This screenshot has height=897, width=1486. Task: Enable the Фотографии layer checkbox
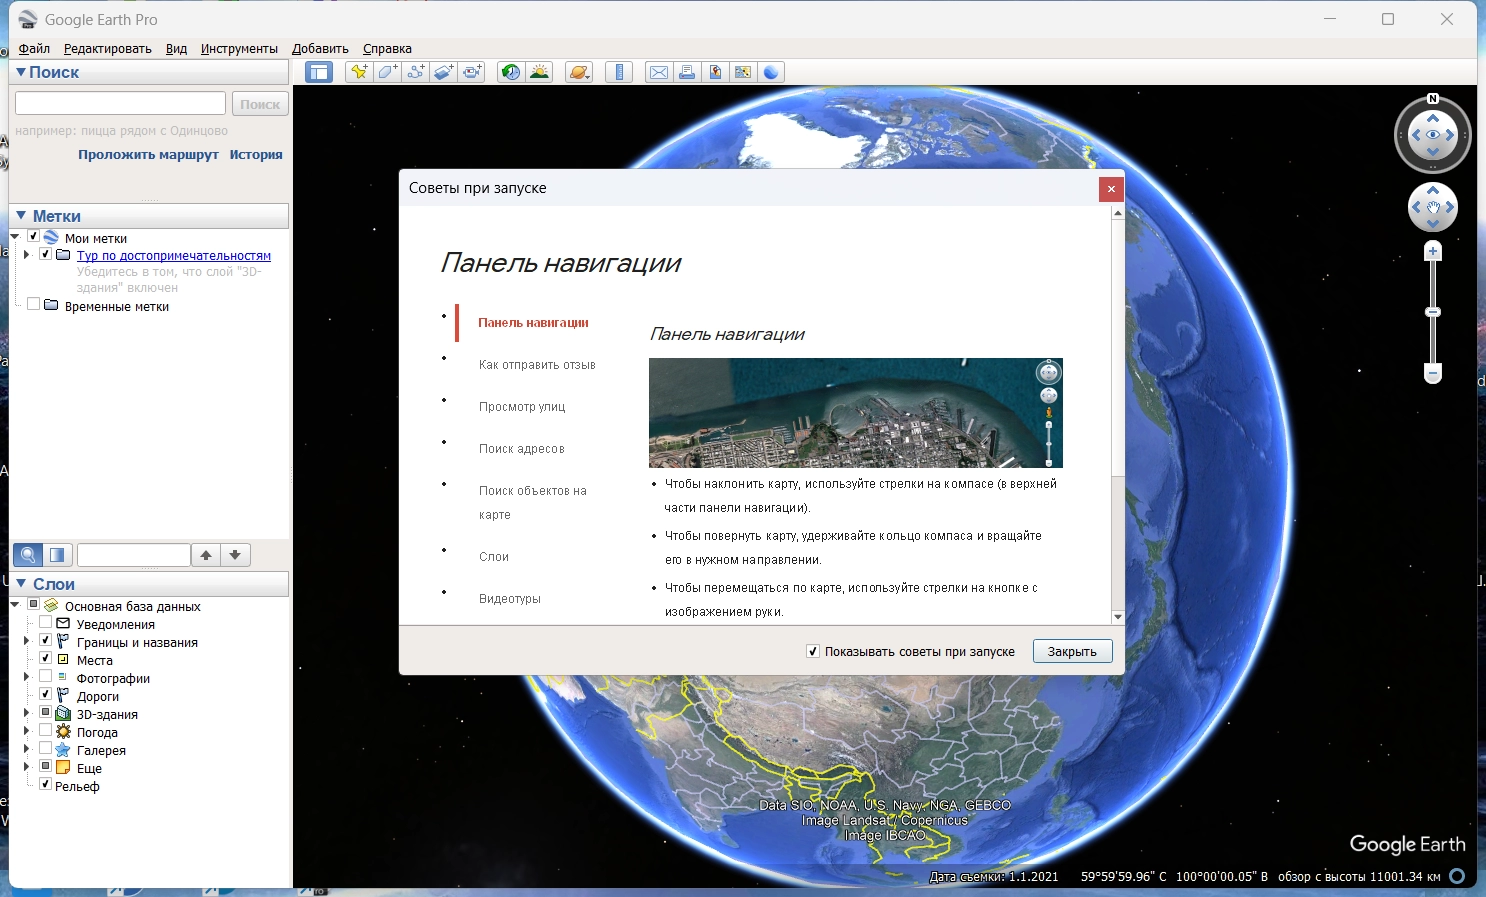click(45, 677)
